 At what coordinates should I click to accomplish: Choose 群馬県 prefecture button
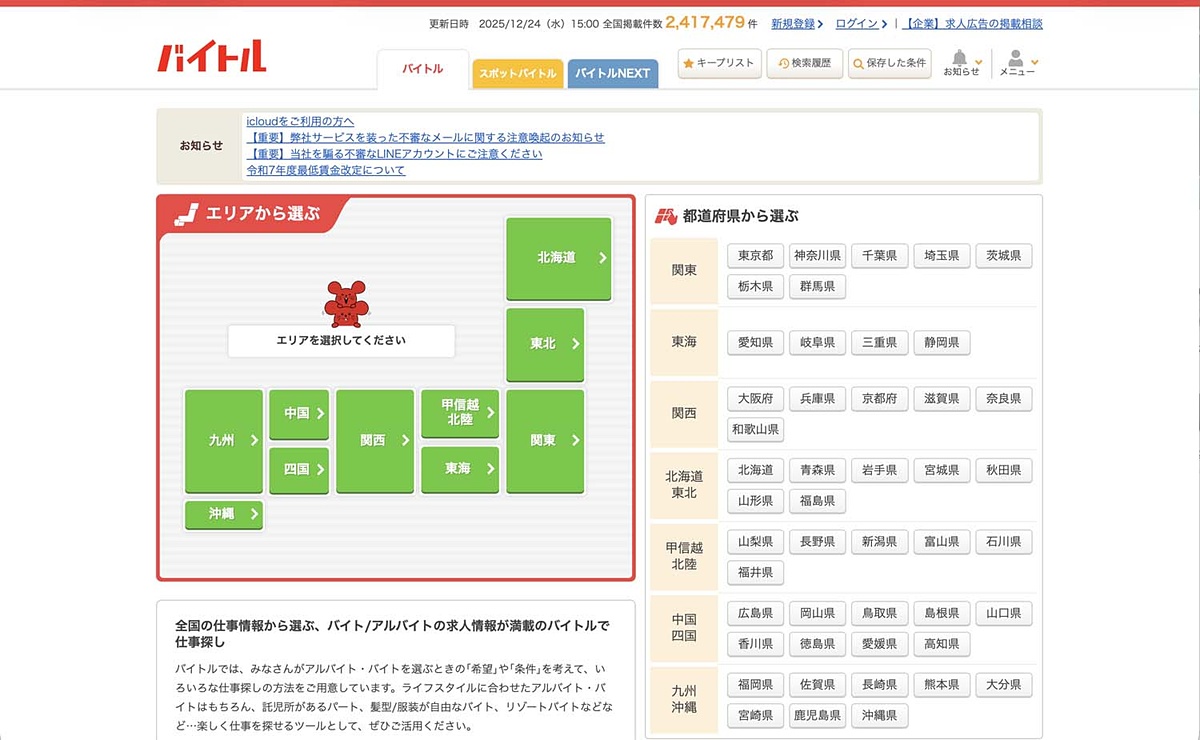pyautogui.click(x=817, y=287)
